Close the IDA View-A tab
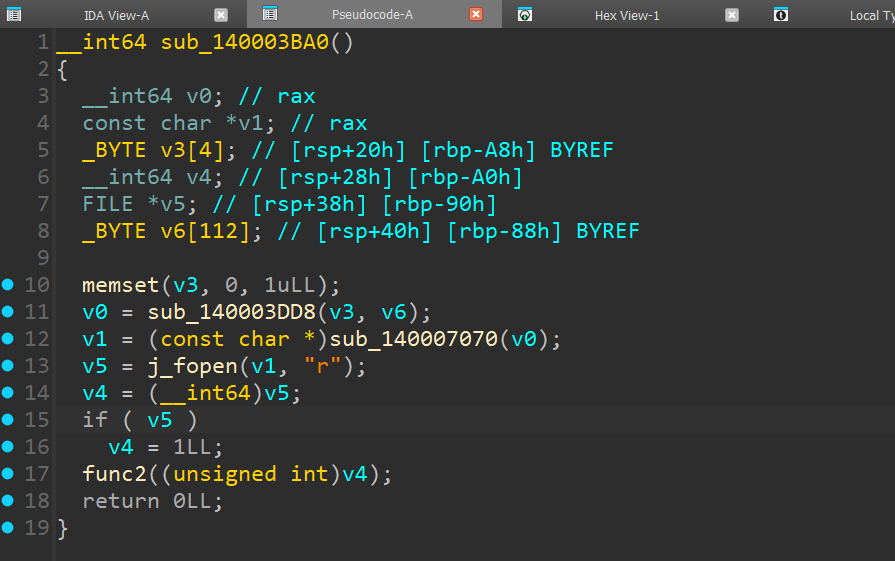Image resolution: width=895 pixels, height=561 pixels. [221, 15]
